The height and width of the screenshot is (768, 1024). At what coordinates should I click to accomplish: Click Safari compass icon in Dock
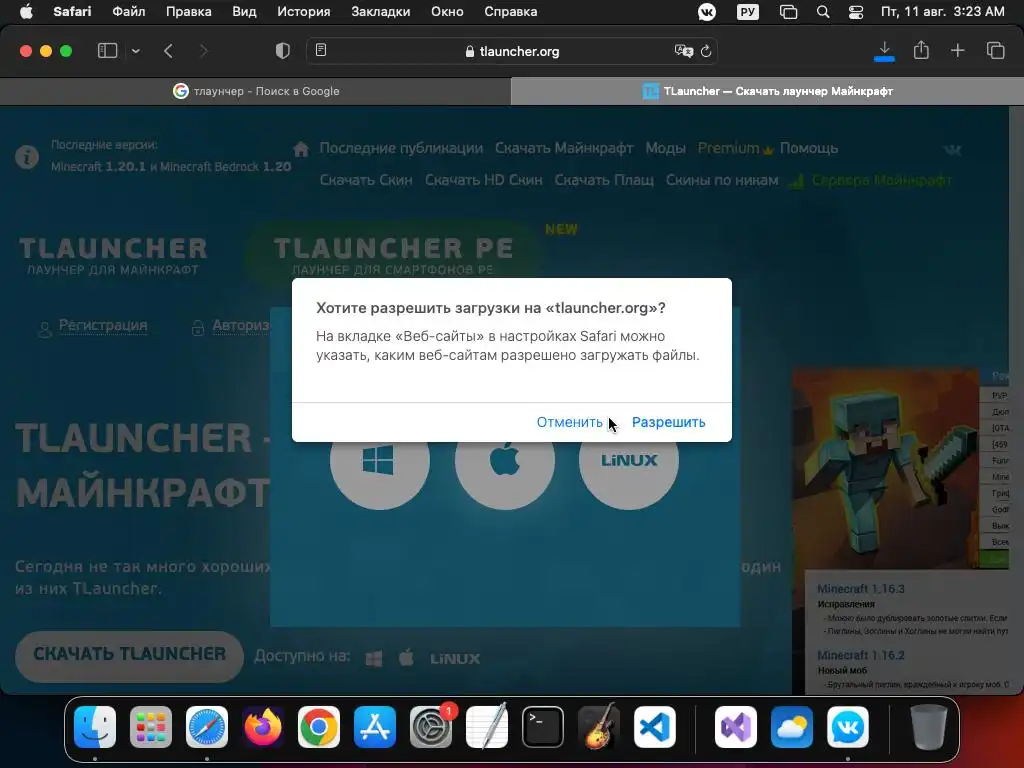[x=207, y=727]
